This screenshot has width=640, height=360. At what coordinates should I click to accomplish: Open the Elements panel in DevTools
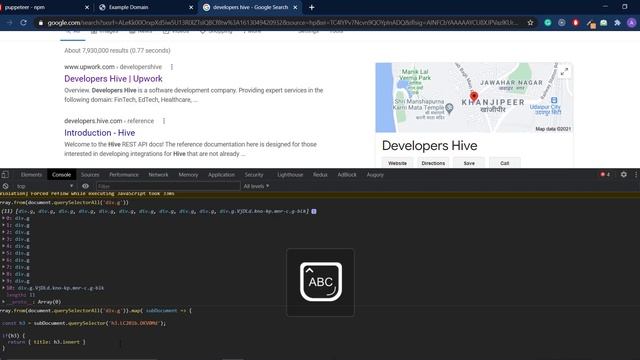(31, 175)
